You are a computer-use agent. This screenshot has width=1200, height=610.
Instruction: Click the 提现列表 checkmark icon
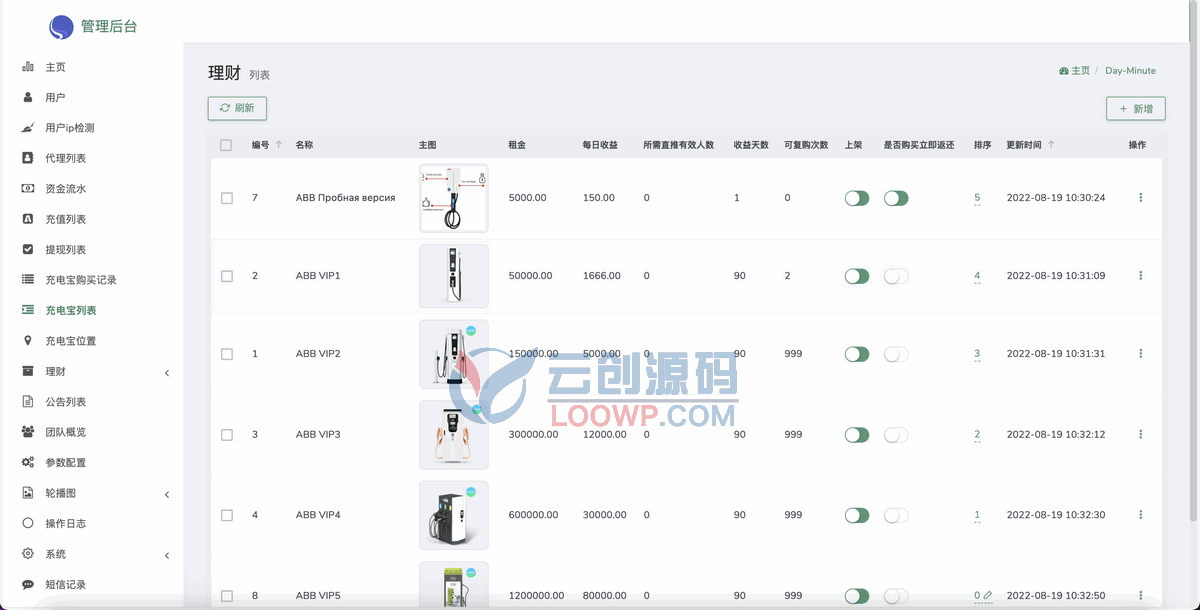tap(28, 250)
